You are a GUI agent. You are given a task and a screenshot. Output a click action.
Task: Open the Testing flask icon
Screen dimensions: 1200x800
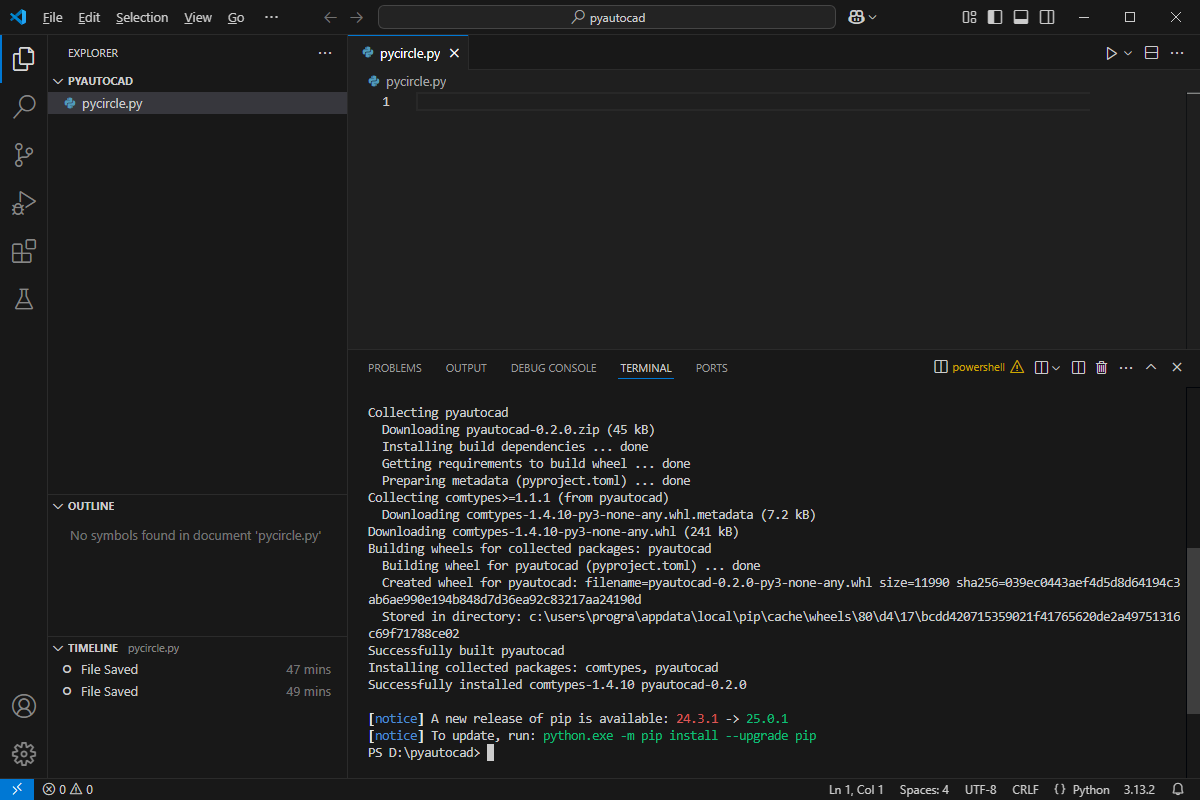click(24, 299)
